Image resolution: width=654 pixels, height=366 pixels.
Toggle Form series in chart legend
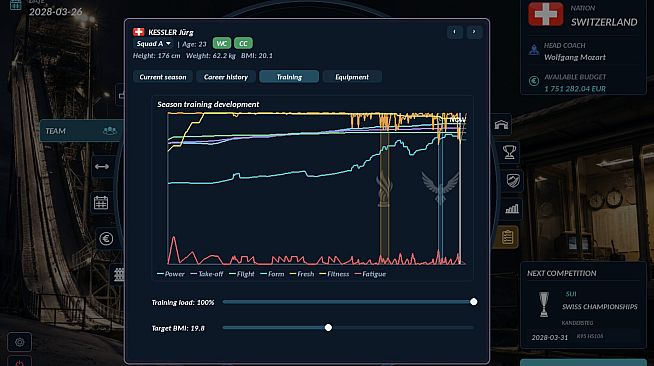[272, 274]
